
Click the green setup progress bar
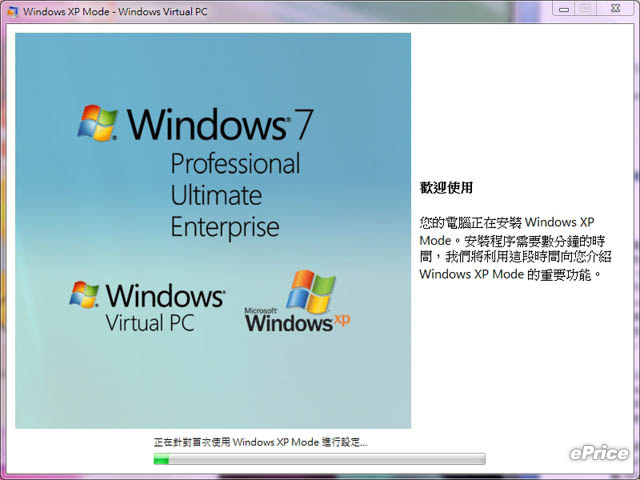coord(319,459)
